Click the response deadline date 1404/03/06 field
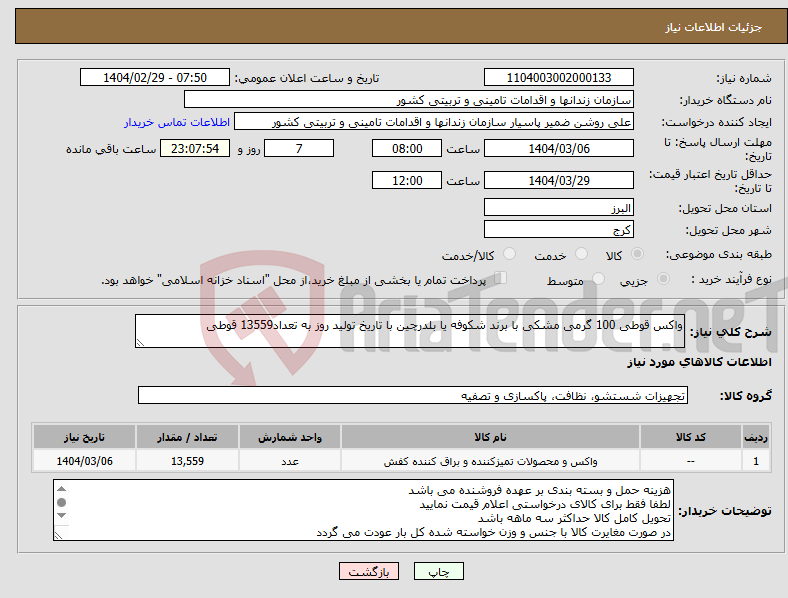This screenshot has height=598, width=788. pyautogui.click(x=559, y=148)
